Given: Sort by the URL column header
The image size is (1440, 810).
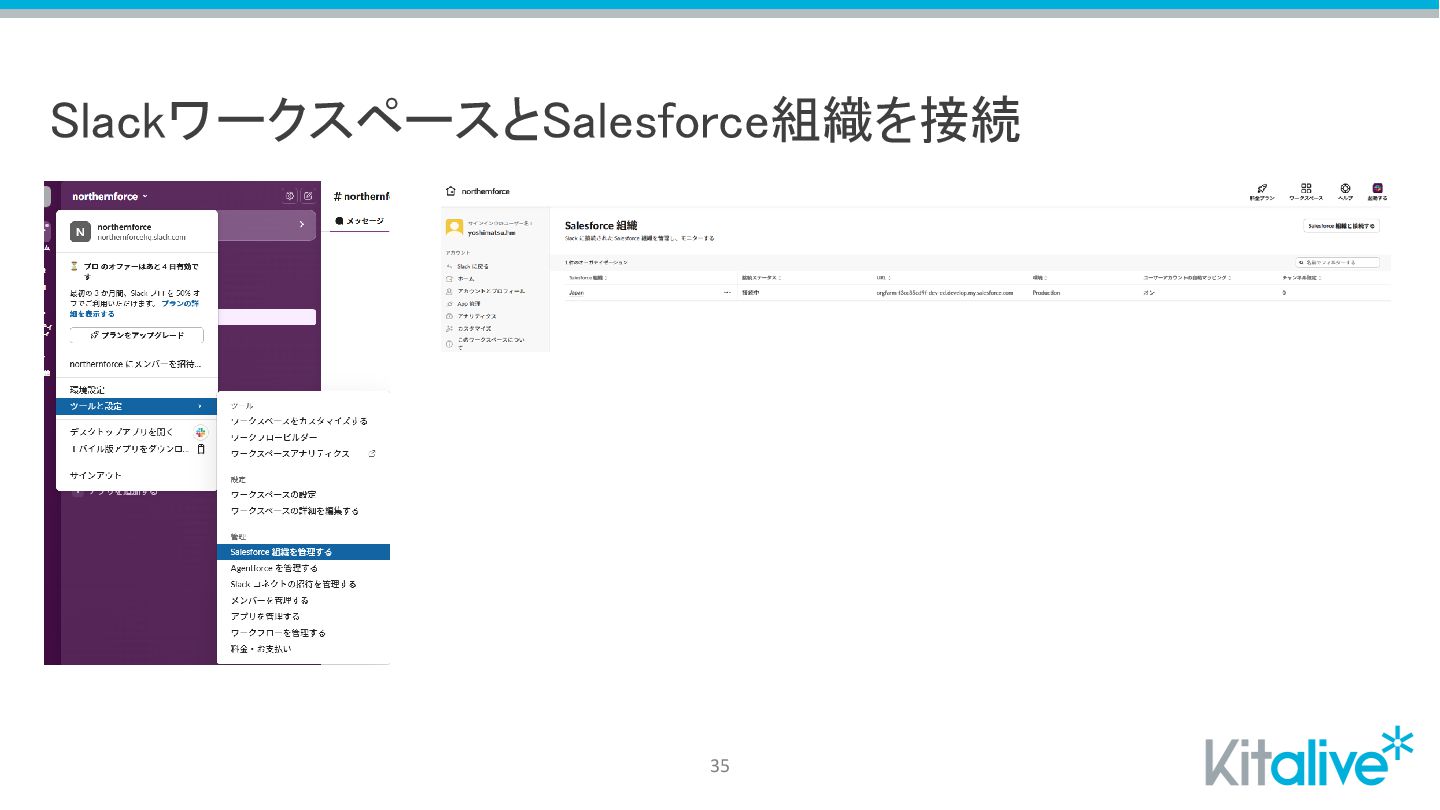Looking at the screenshot, I should point(883,277).
